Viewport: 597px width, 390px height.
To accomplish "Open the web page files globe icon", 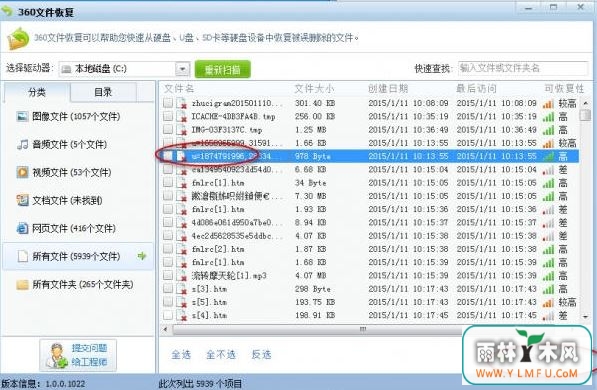I will (x=22, y=228).
